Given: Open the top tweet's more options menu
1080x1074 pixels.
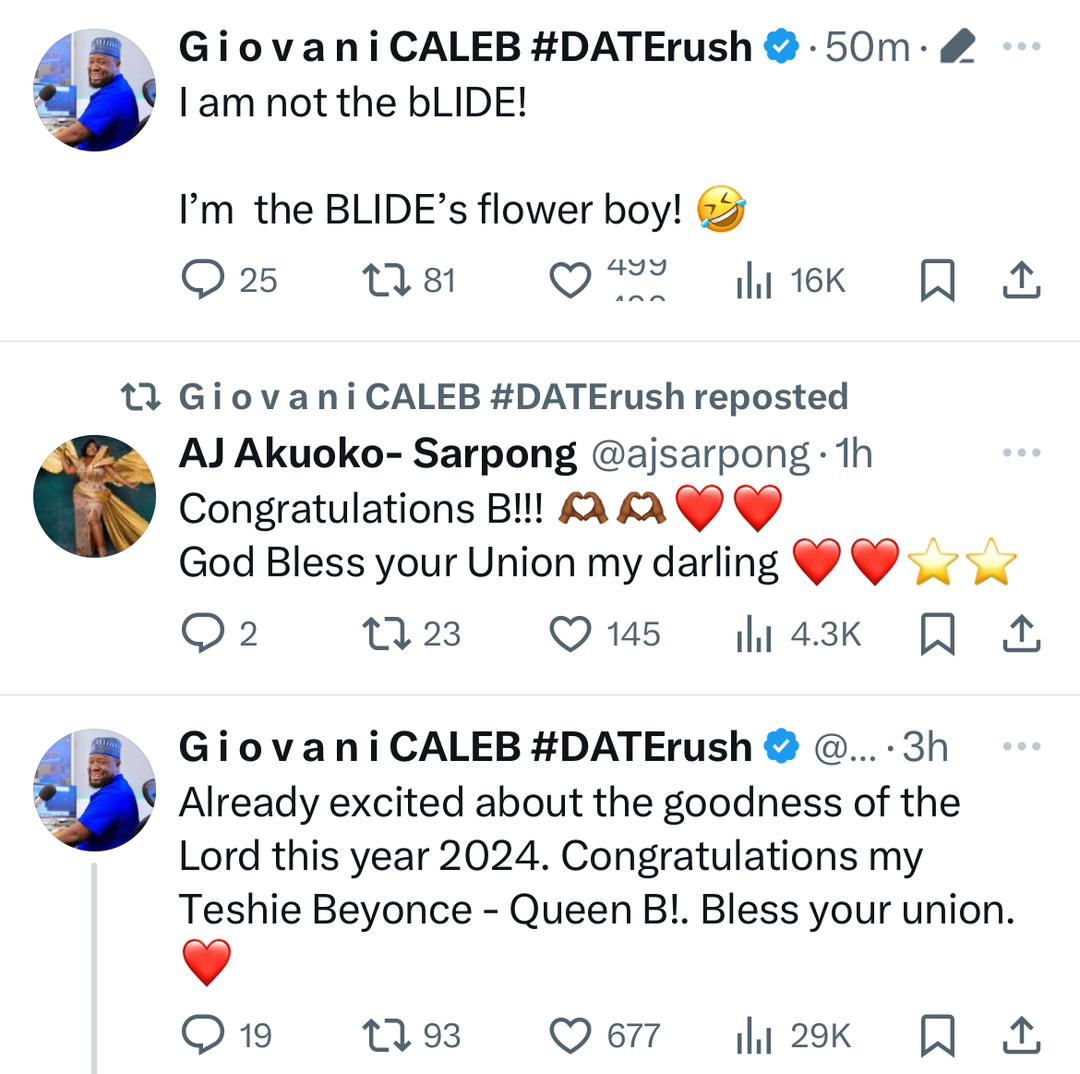Looking at the screenshot, I should click(1021, 46).
